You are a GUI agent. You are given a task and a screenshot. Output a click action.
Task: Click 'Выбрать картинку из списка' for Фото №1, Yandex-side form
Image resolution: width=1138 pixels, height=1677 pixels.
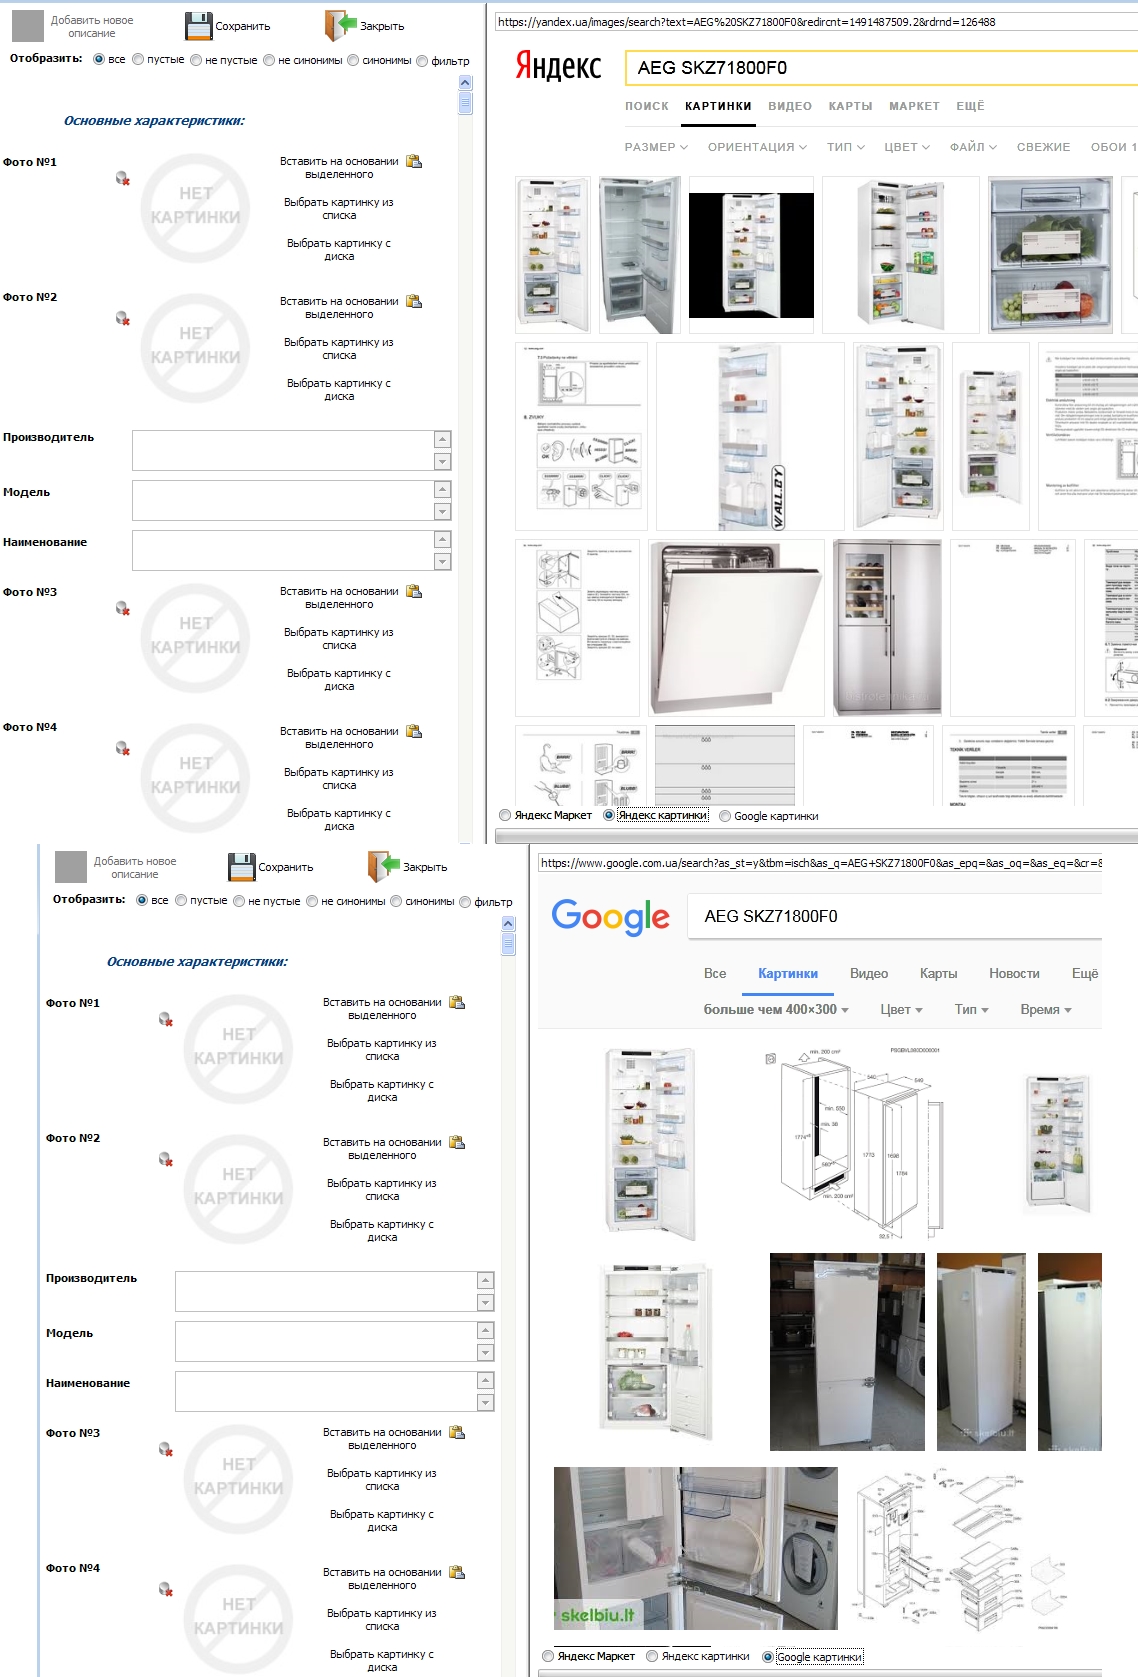(339, 208)
